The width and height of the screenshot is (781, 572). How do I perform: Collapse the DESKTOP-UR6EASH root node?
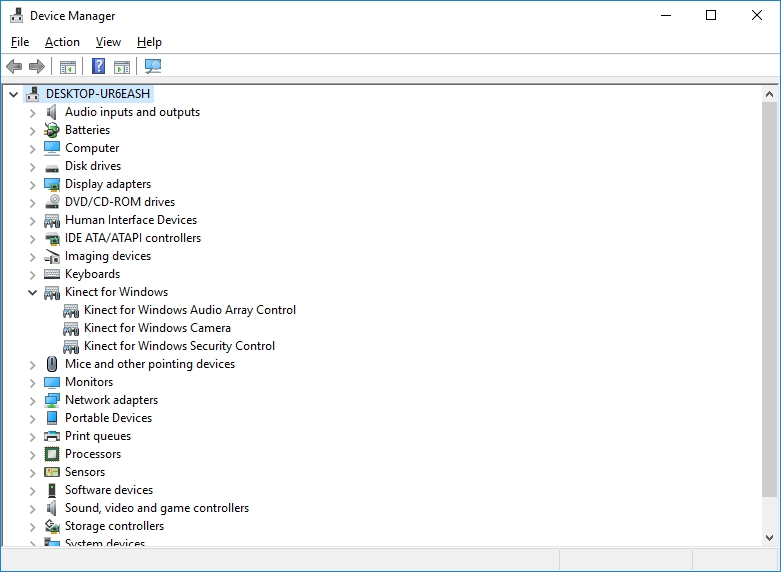point(13,94)
